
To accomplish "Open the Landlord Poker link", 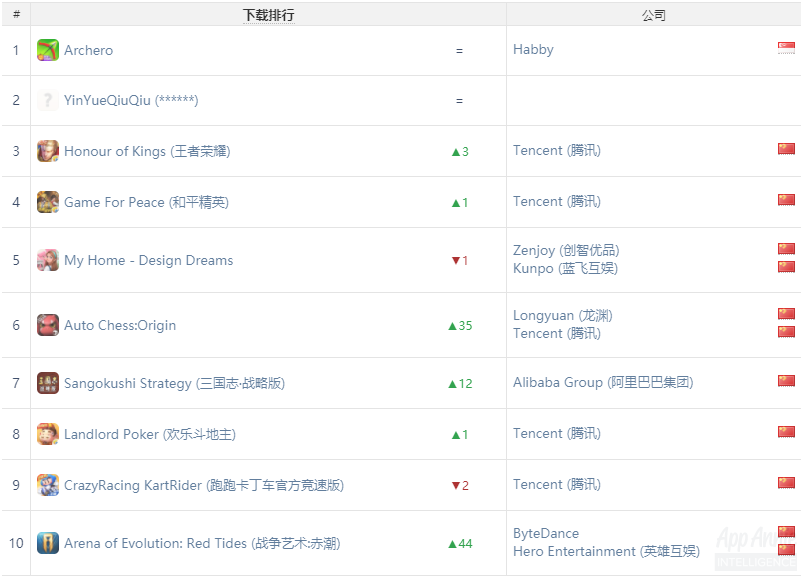I will click(x=150, y=434).
